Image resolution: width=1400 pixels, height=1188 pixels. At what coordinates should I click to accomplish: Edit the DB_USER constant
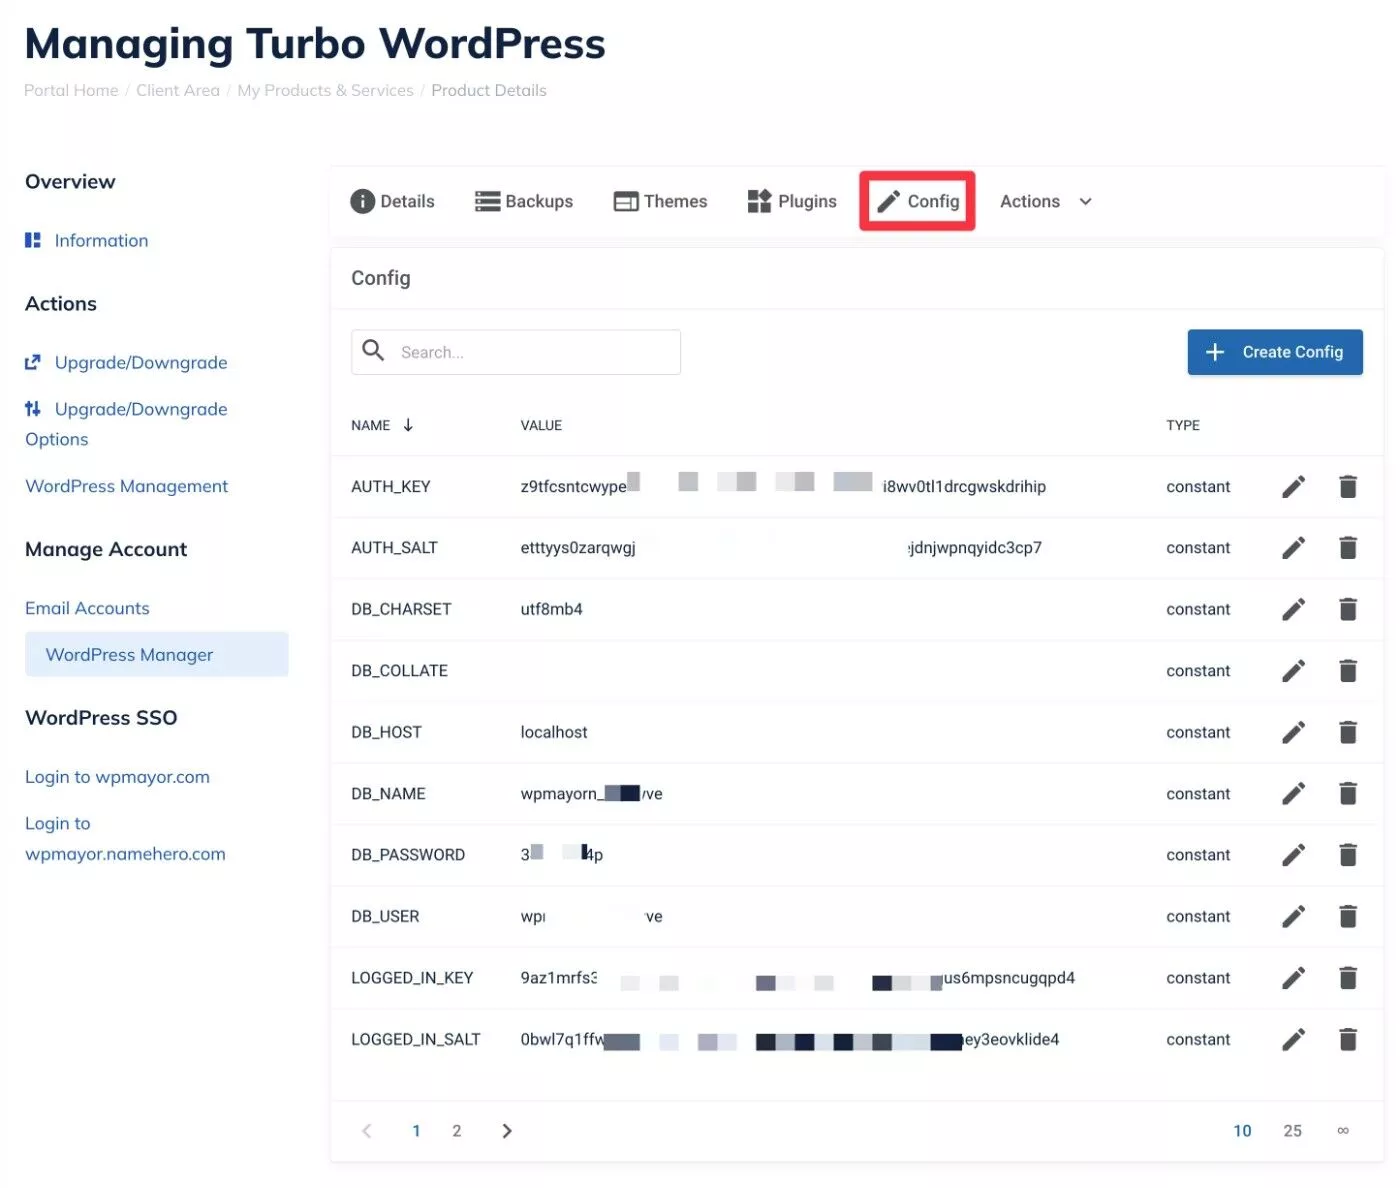click(1293, 916)
